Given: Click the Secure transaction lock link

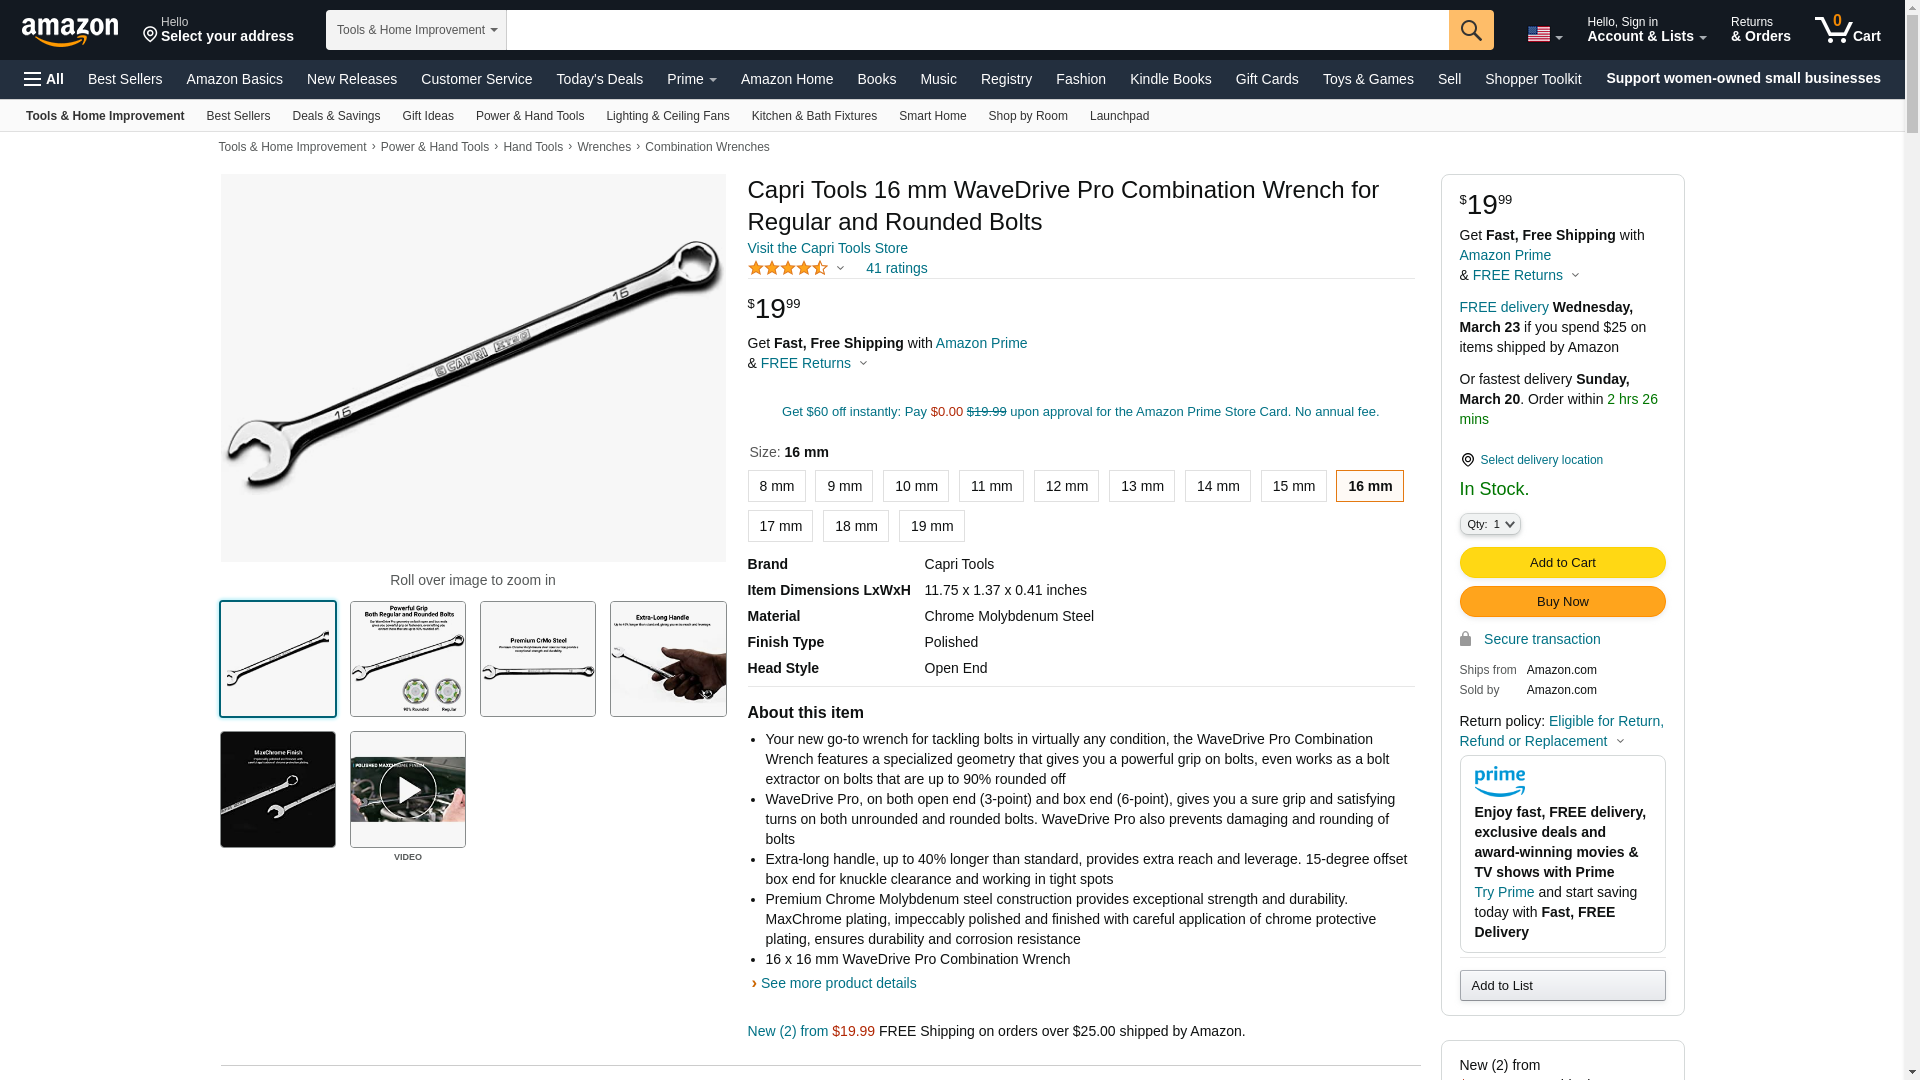Looking at the screenshot, I should point(1530,639).
